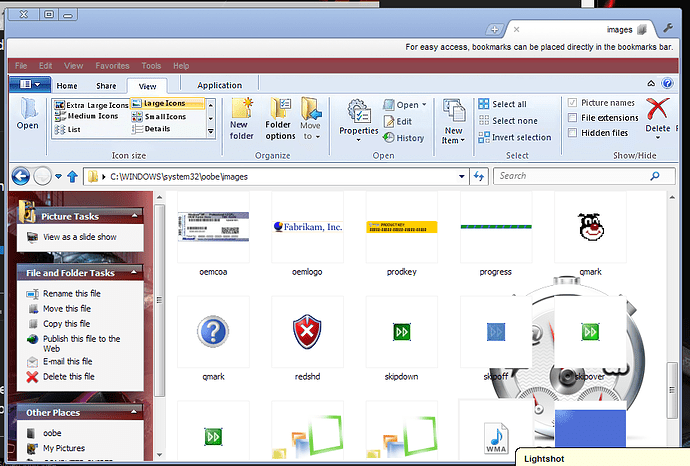690x466 pixels.
Task: Collapse the Other Places panel
Action: 134,412
